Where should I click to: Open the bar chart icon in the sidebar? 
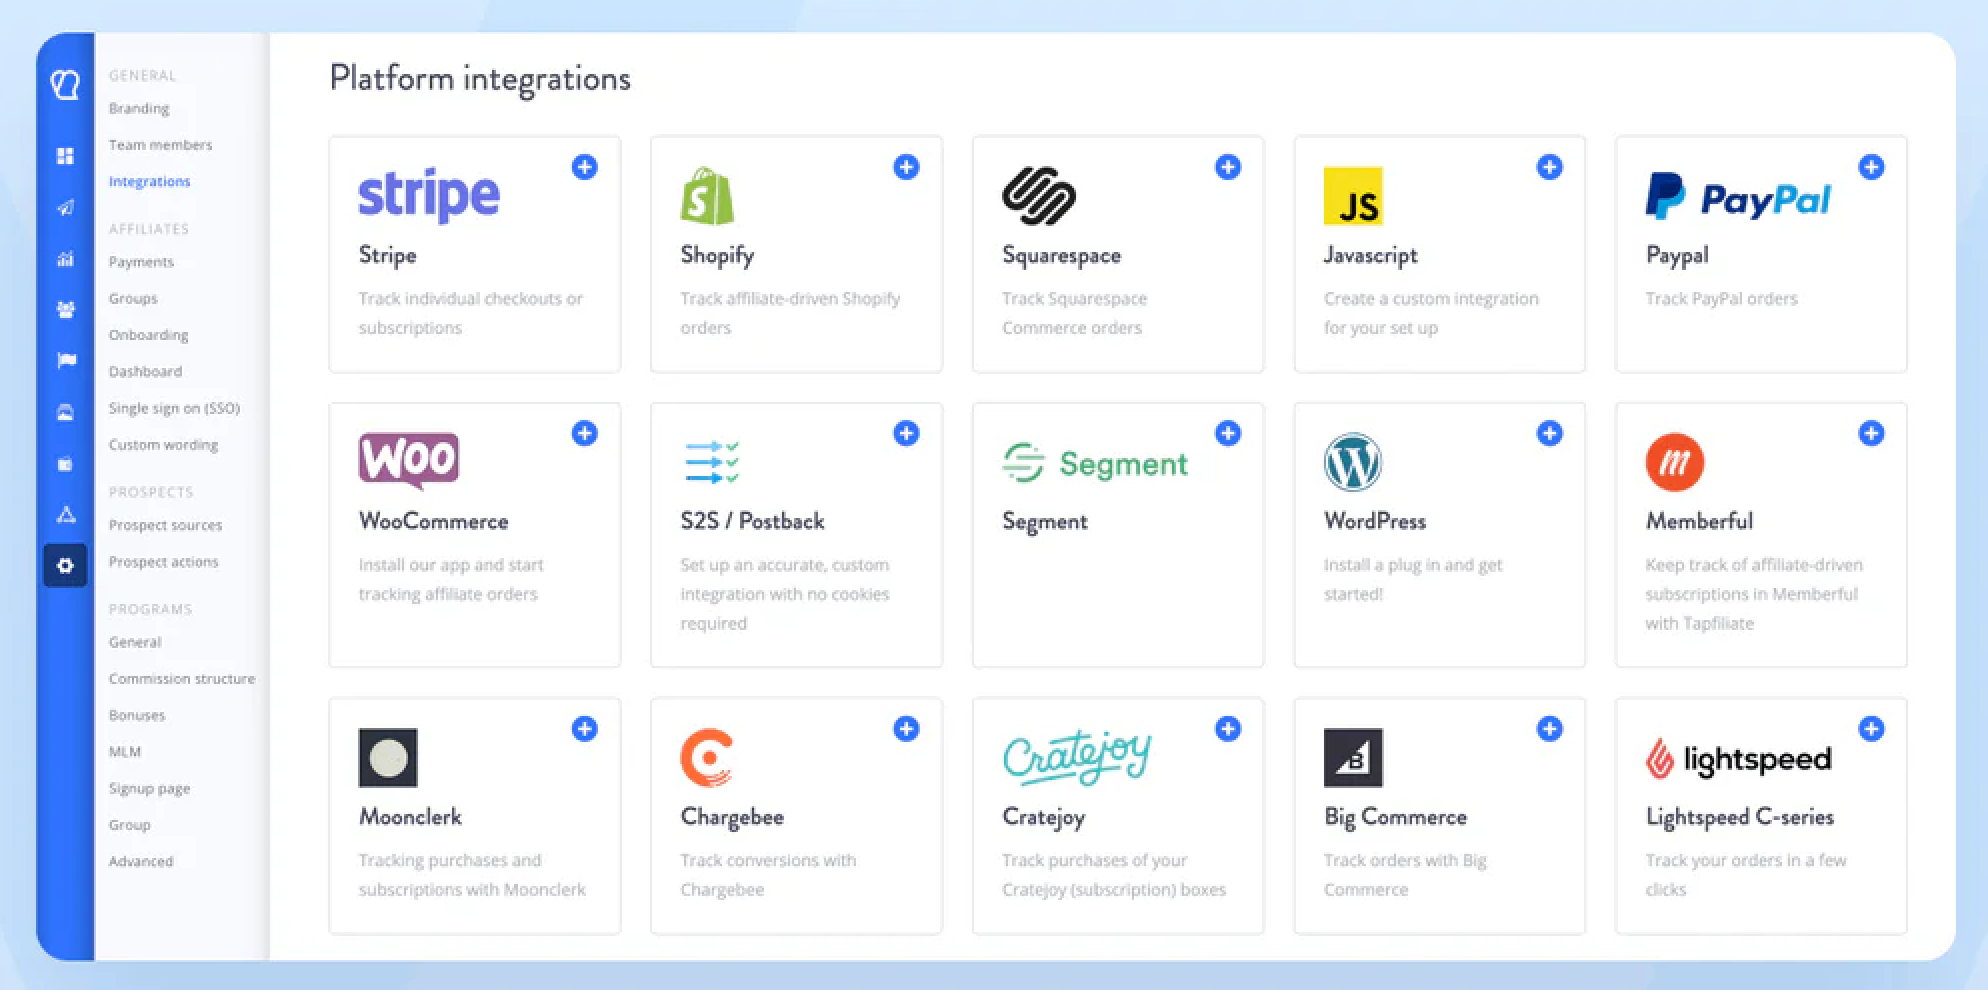pyautogui.click(x=65, y=259)
